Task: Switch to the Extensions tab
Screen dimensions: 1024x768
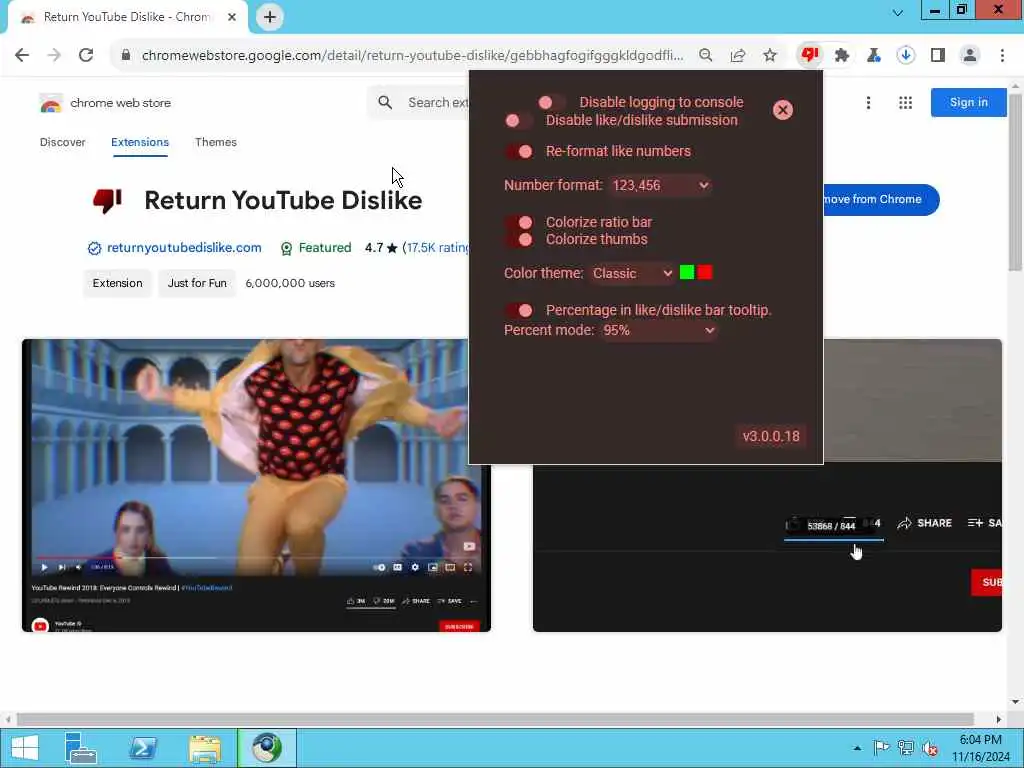Action: click(x=140, y=142)
